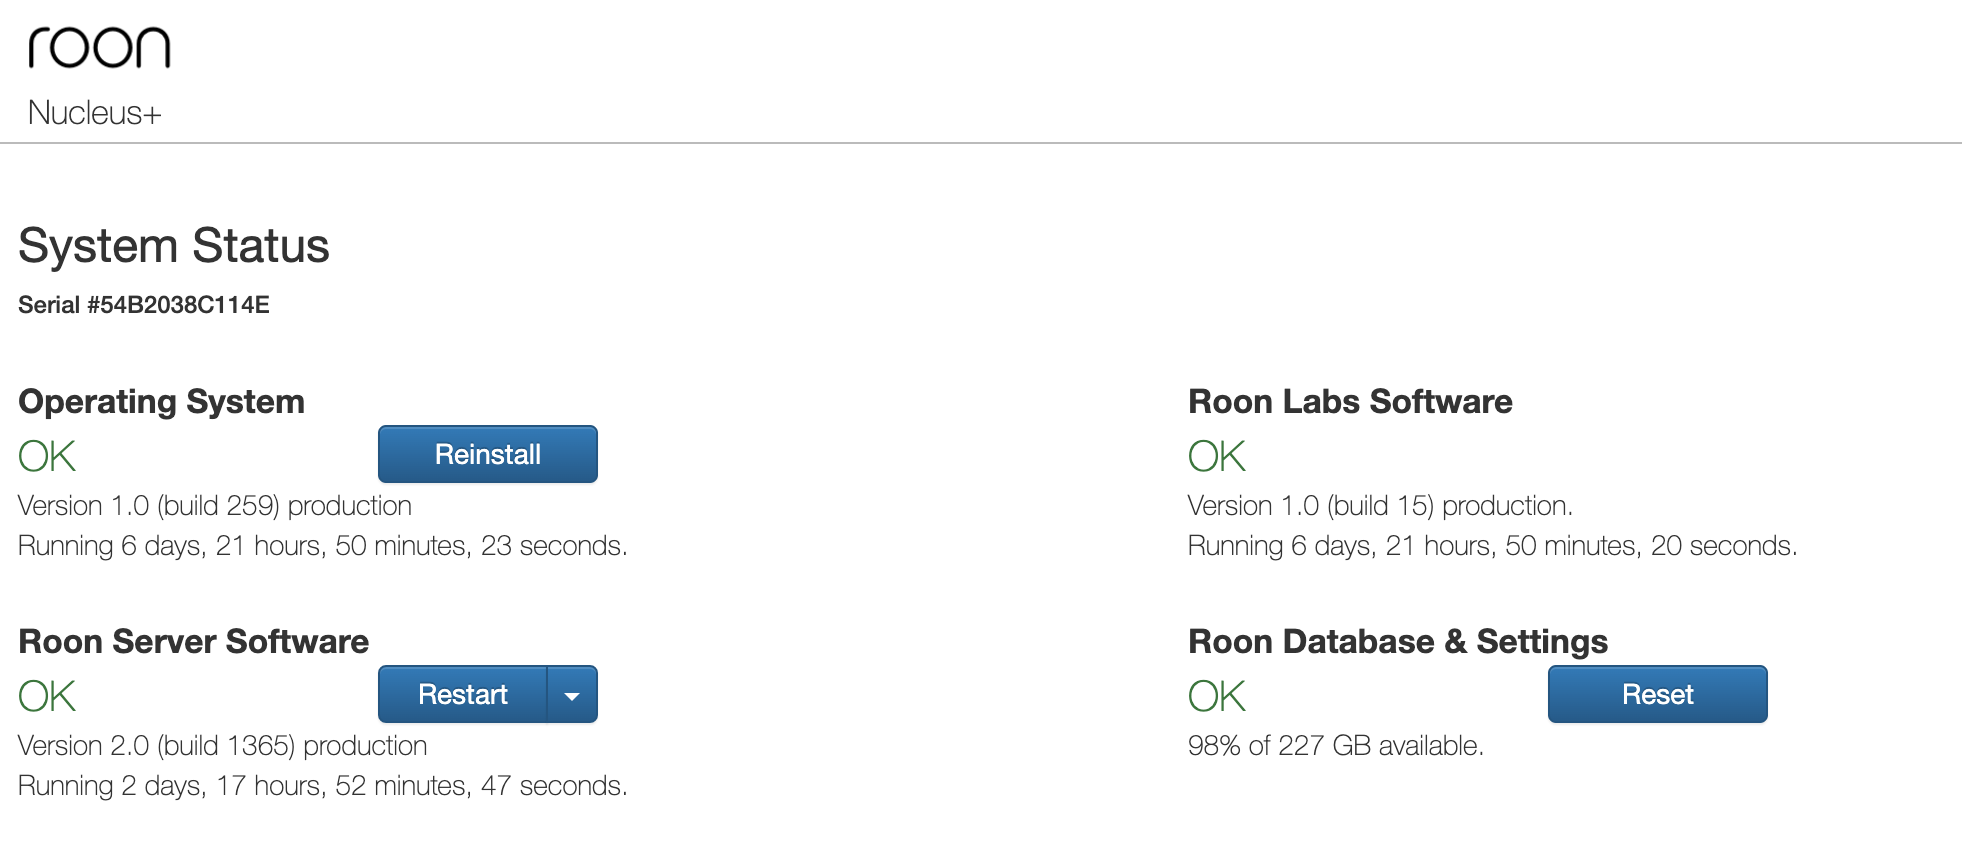Click the Reinstall operating system button
This screenshot has width=1962, height=848.
(x=488, y=454)
